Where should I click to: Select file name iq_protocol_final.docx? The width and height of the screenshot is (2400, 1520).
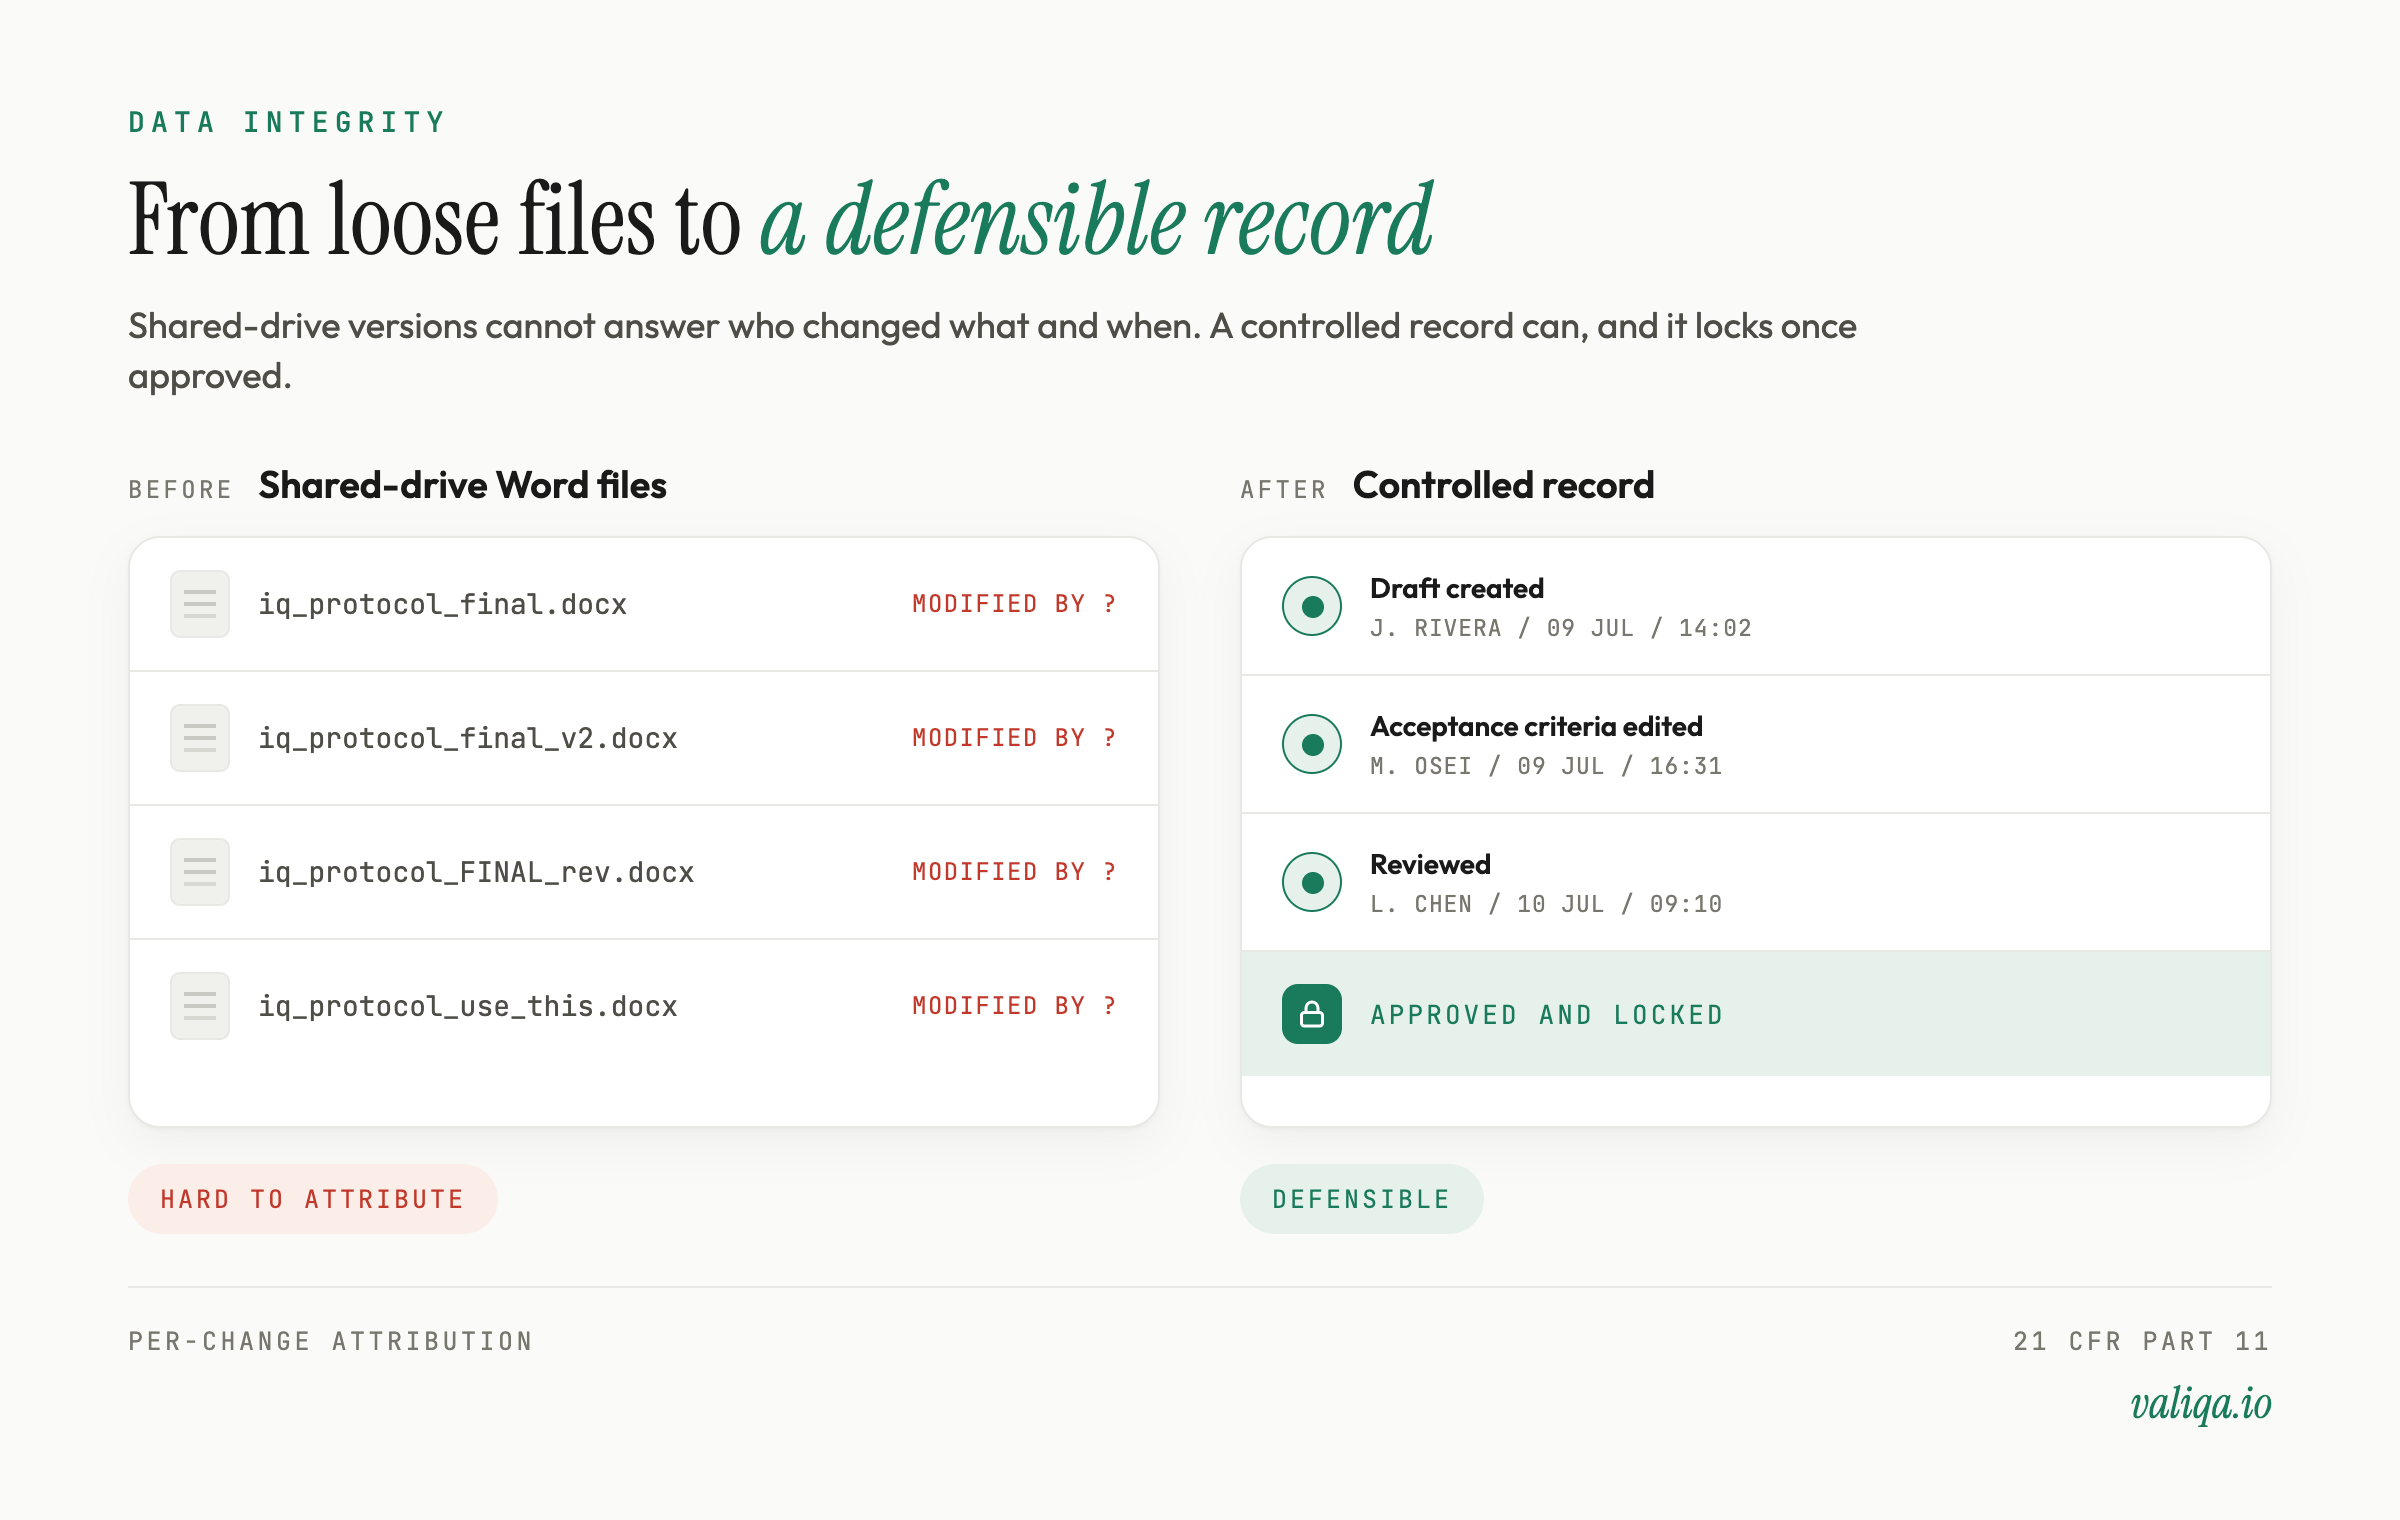pyautogui.click(x=443, y=605)
